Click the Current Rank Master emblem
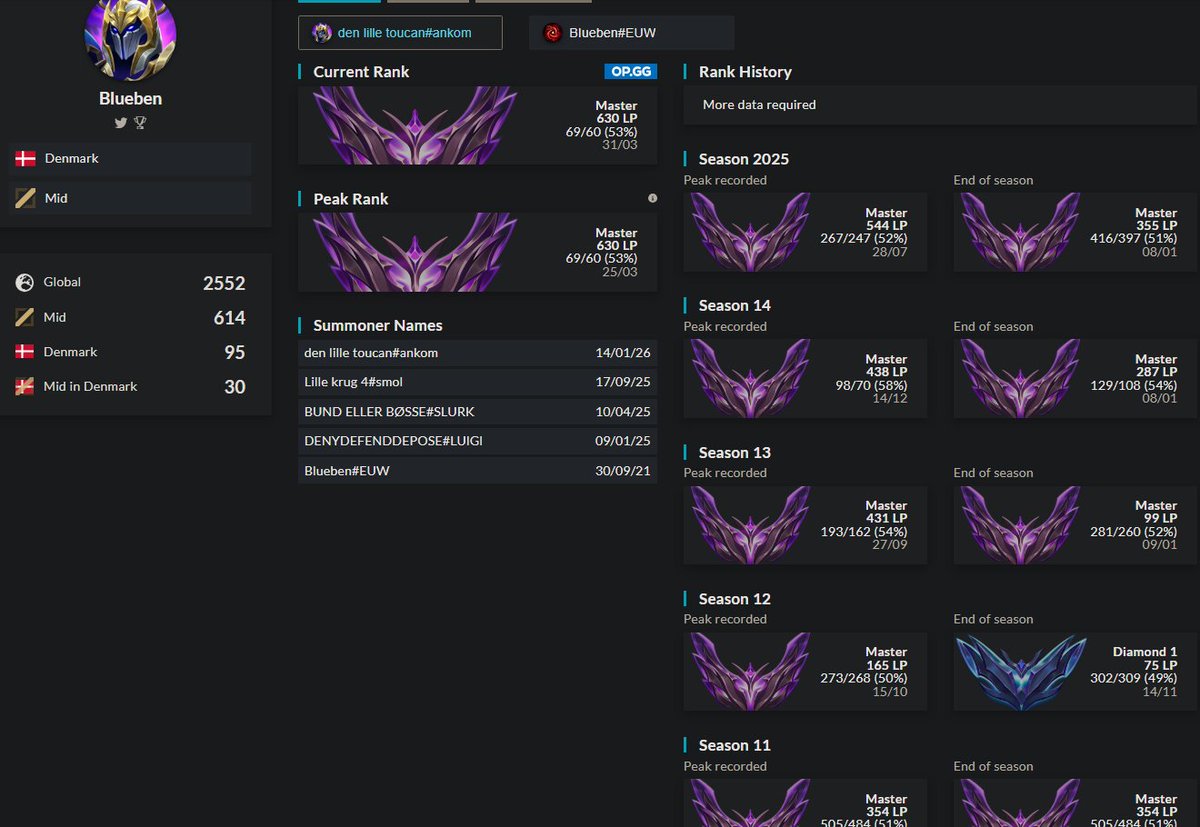The image size is (1200, 827). tap(415, 126)
